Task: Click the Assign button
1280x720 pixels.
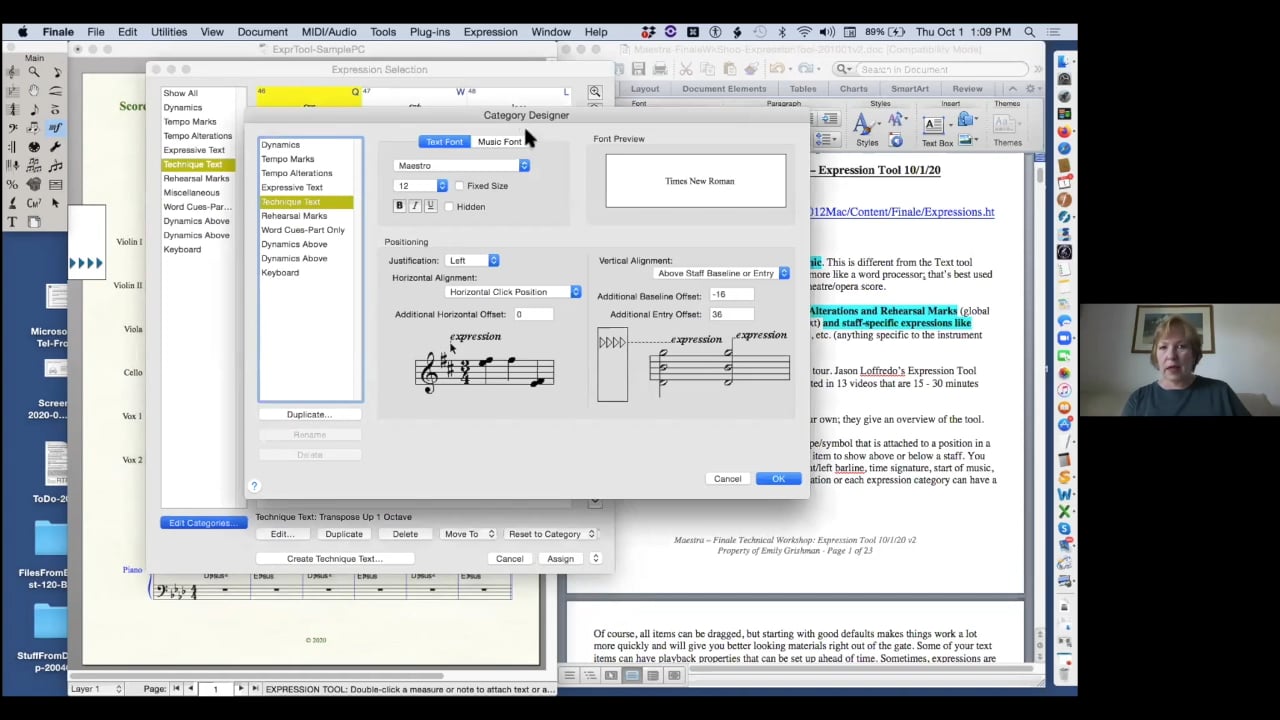Action: tap(560, 559)
